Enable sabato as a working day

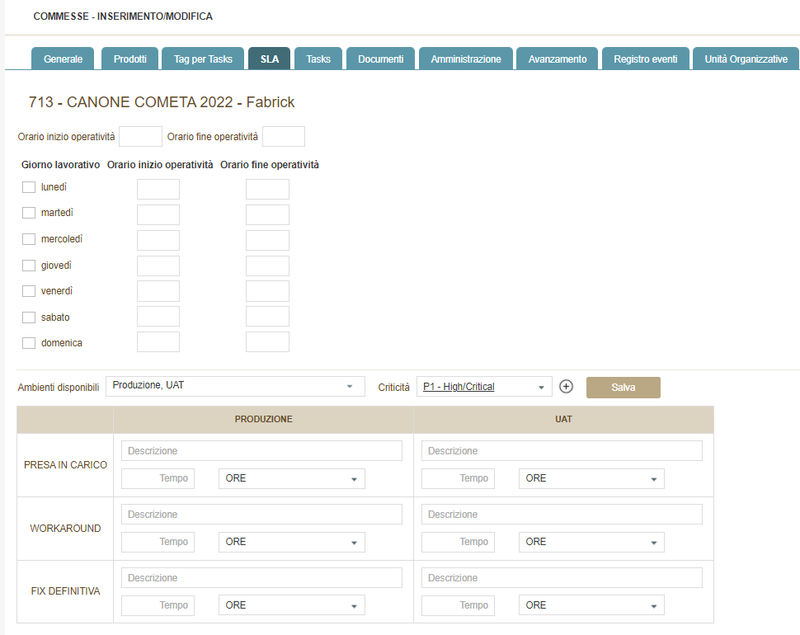(28, 317)
